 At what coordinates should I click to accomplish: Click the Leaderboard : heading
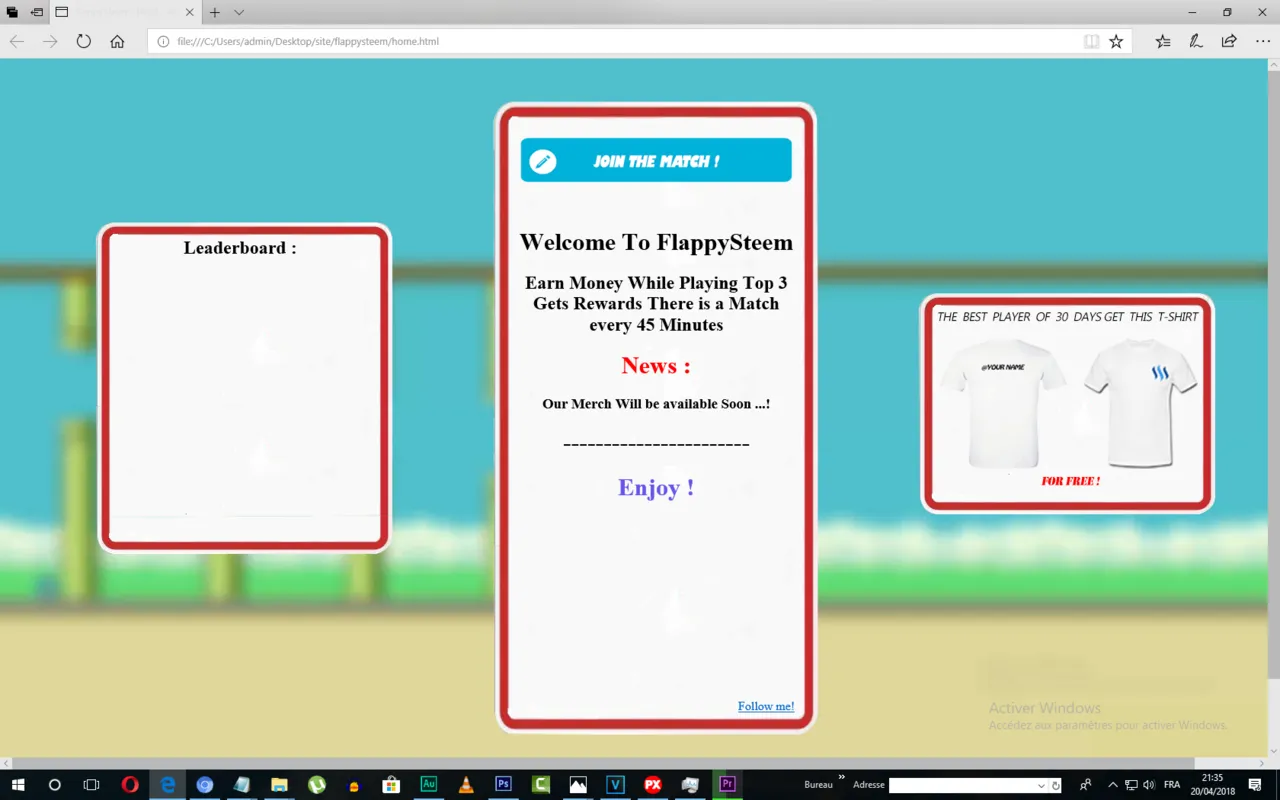click(x=240, y=248)
